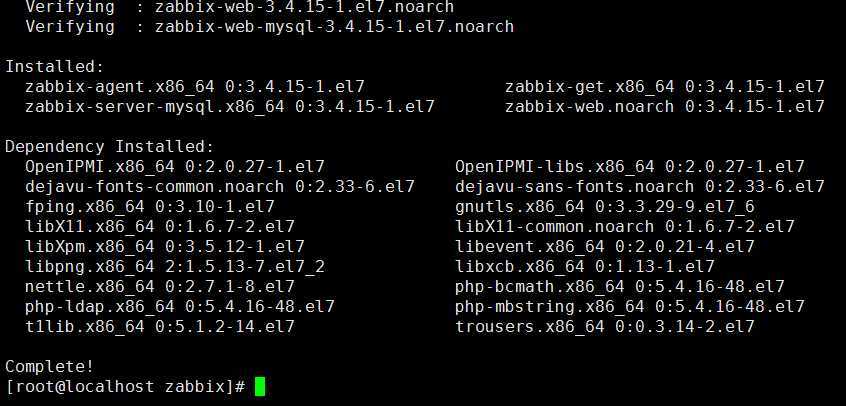Select the zabbix-get.x86_64 package entry
This screenshot has height=406, width=846.
point(665,86)
